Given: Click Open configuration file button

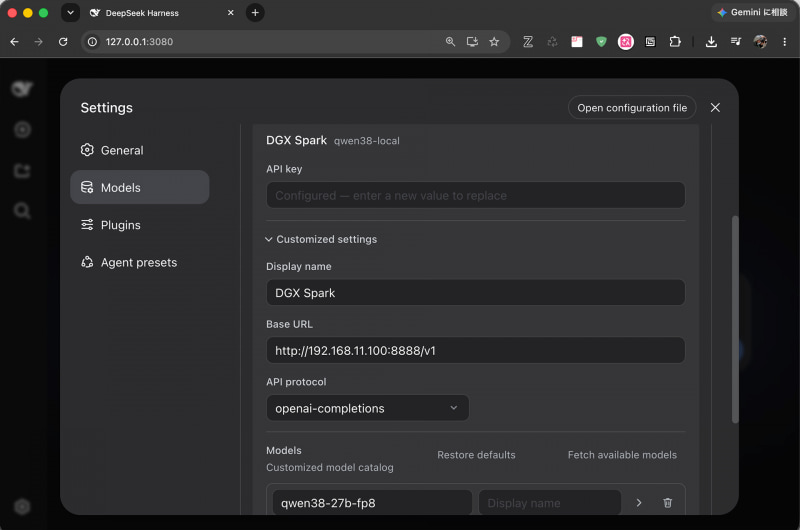Looking at the screenshot, I should click(632, 108).
